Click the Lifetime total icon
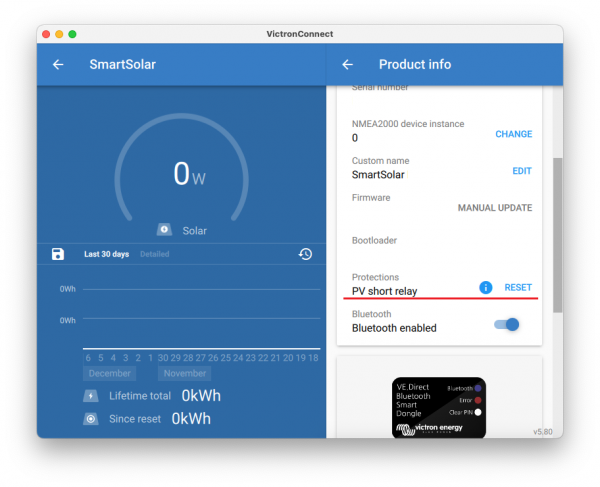 (91, 396)
